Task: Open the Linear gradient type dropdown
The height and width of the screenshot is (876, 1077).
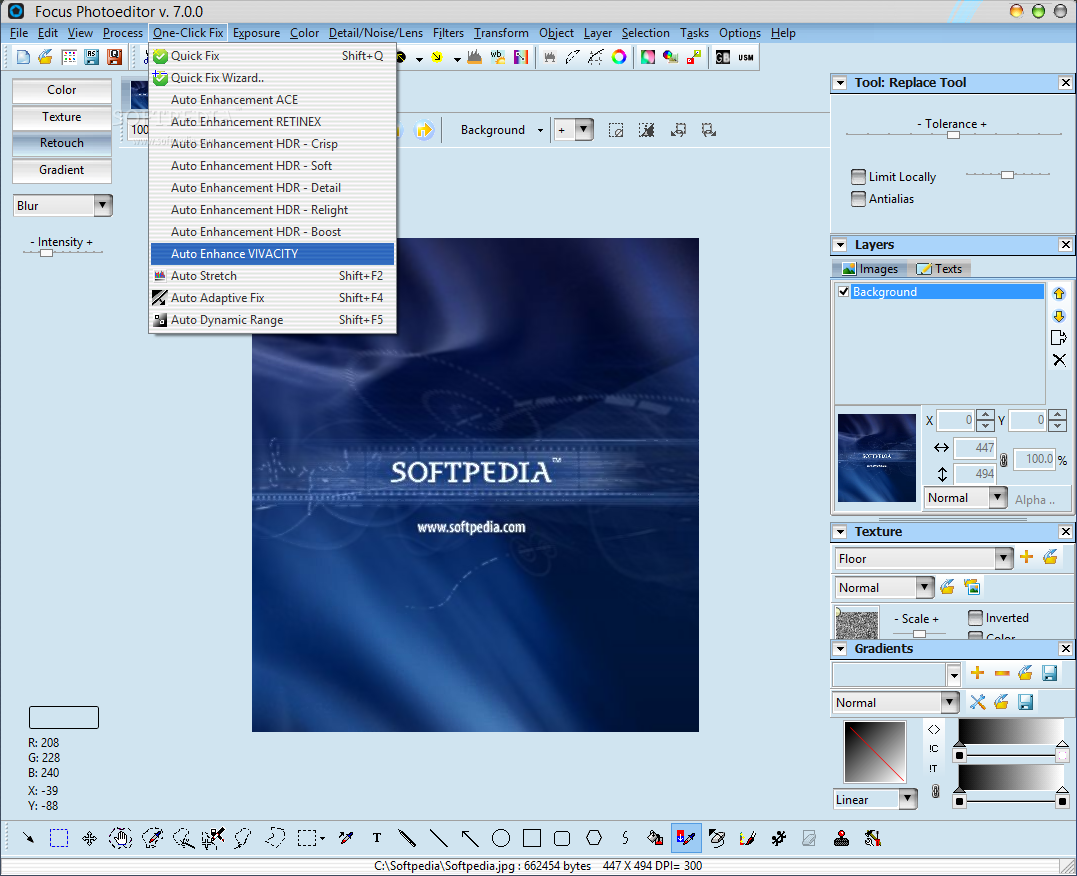Action: [908, 799]
